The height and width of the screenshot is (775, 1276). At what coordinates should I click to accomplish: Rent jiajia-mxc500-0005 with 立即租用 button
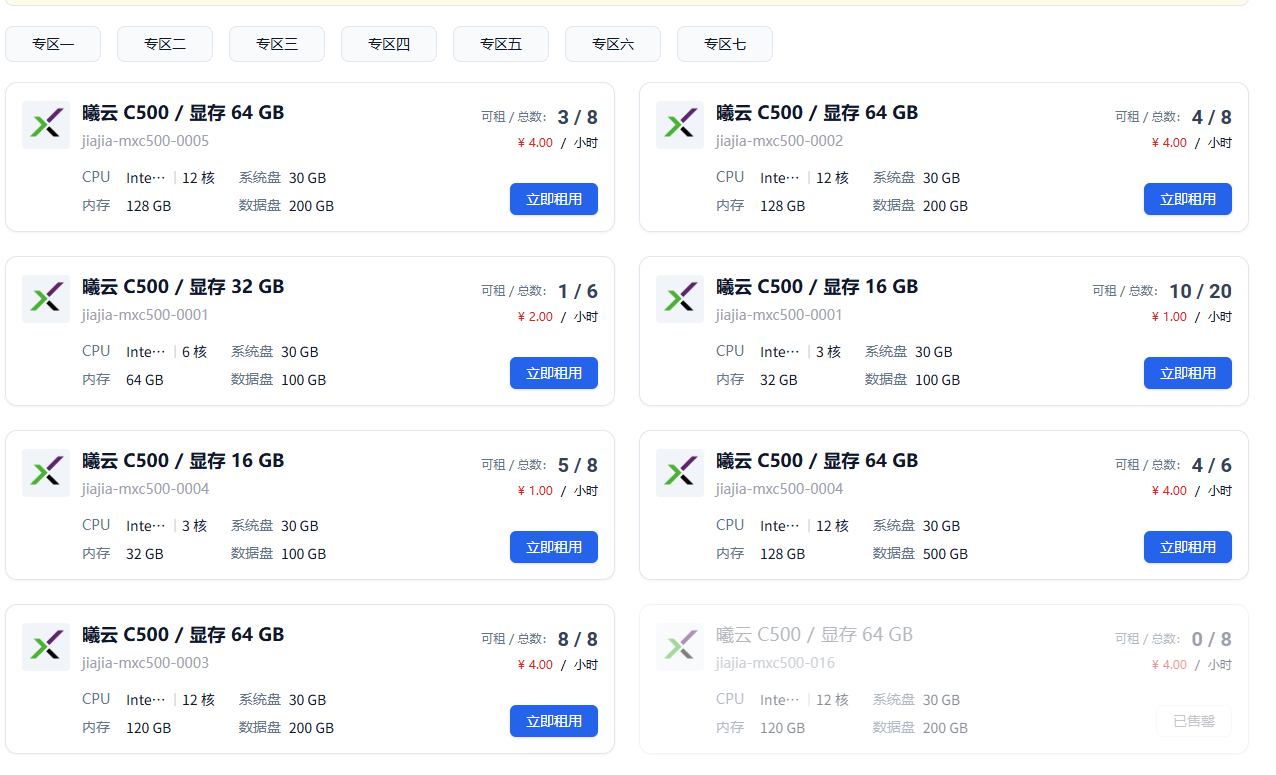click(x=554, y=199)
